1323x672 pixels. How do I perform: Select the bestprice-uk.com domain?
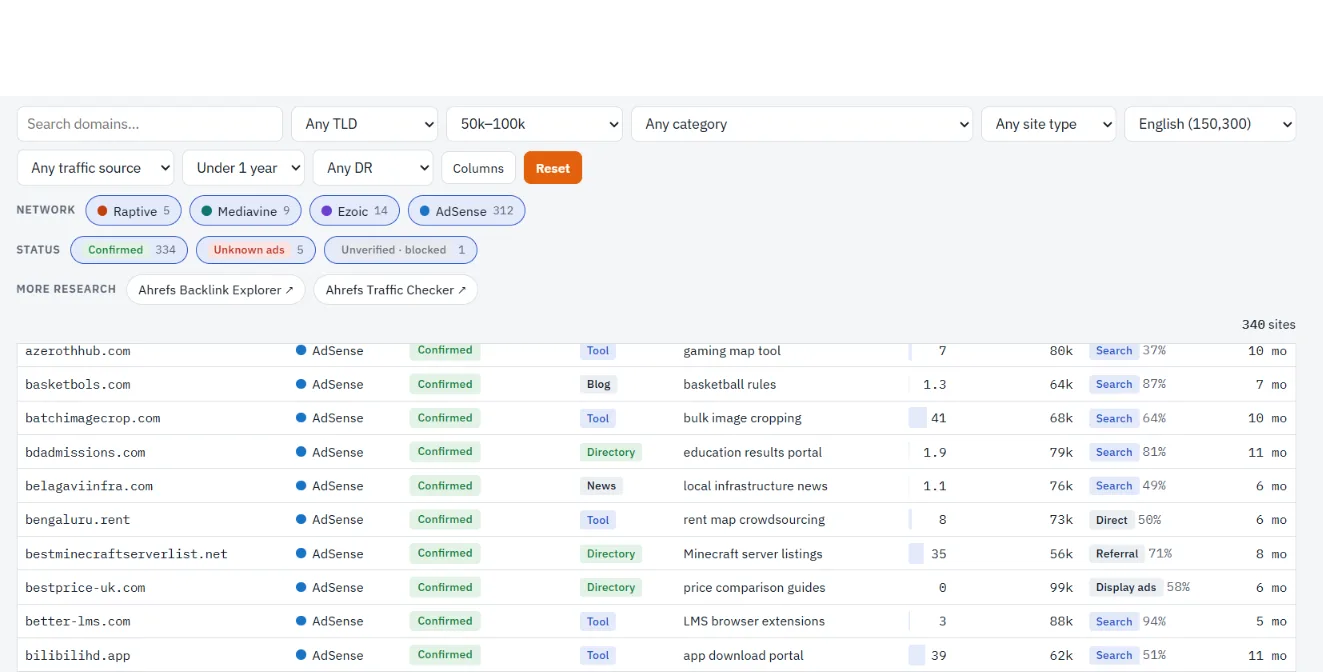[85, 588]
